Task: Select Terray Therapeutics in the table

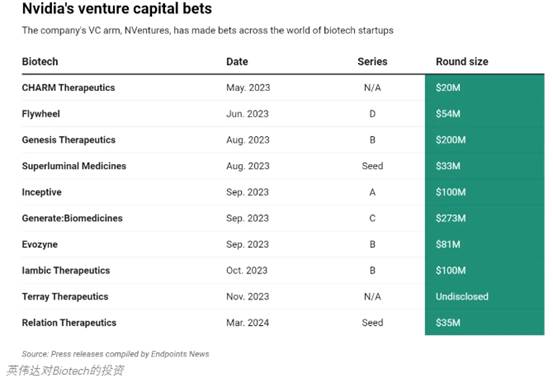Action: tap(65, 296)
